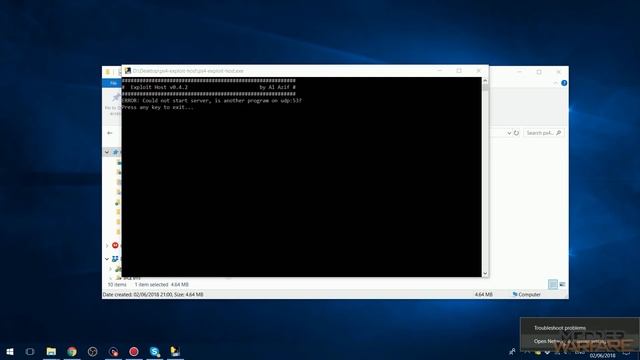Click the taskbar date 02/06/2018
This screenshot has width=640, height=360.
[x=602, y=356]
